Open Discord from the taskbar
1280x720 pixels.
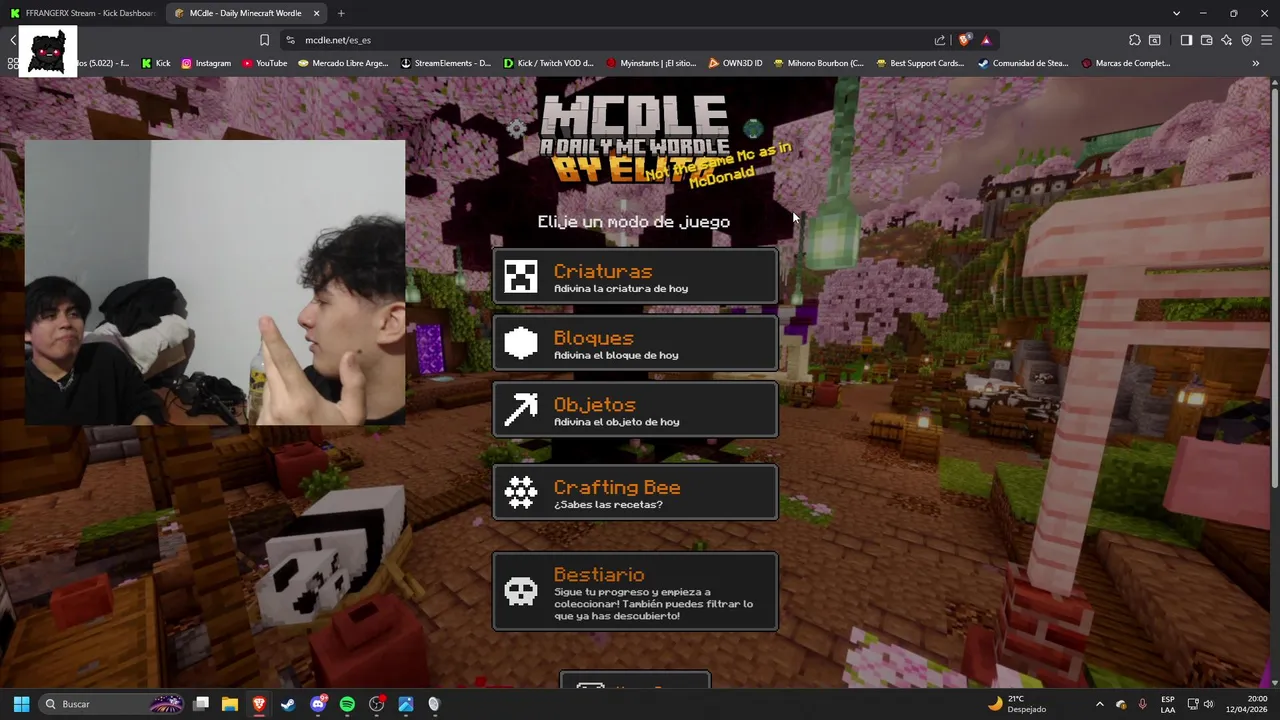coord(318,704)
